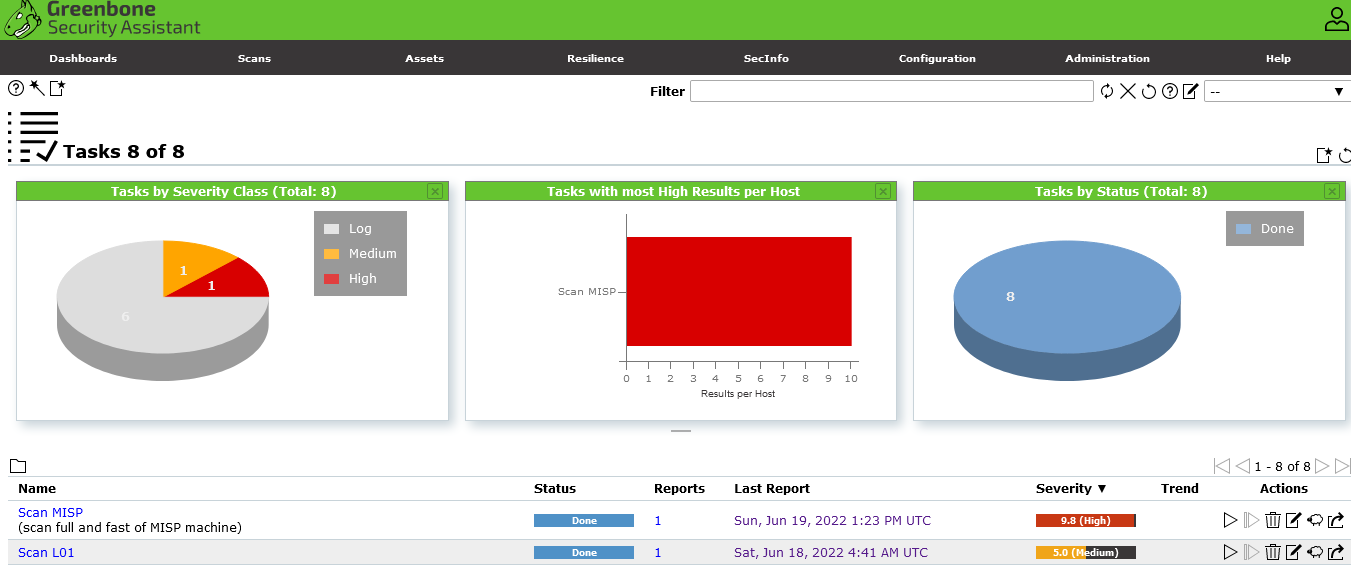This screenshot has height=565, width=1351.
Task: Open the Scan MISP task link
Action: click(x=50, y=512)
